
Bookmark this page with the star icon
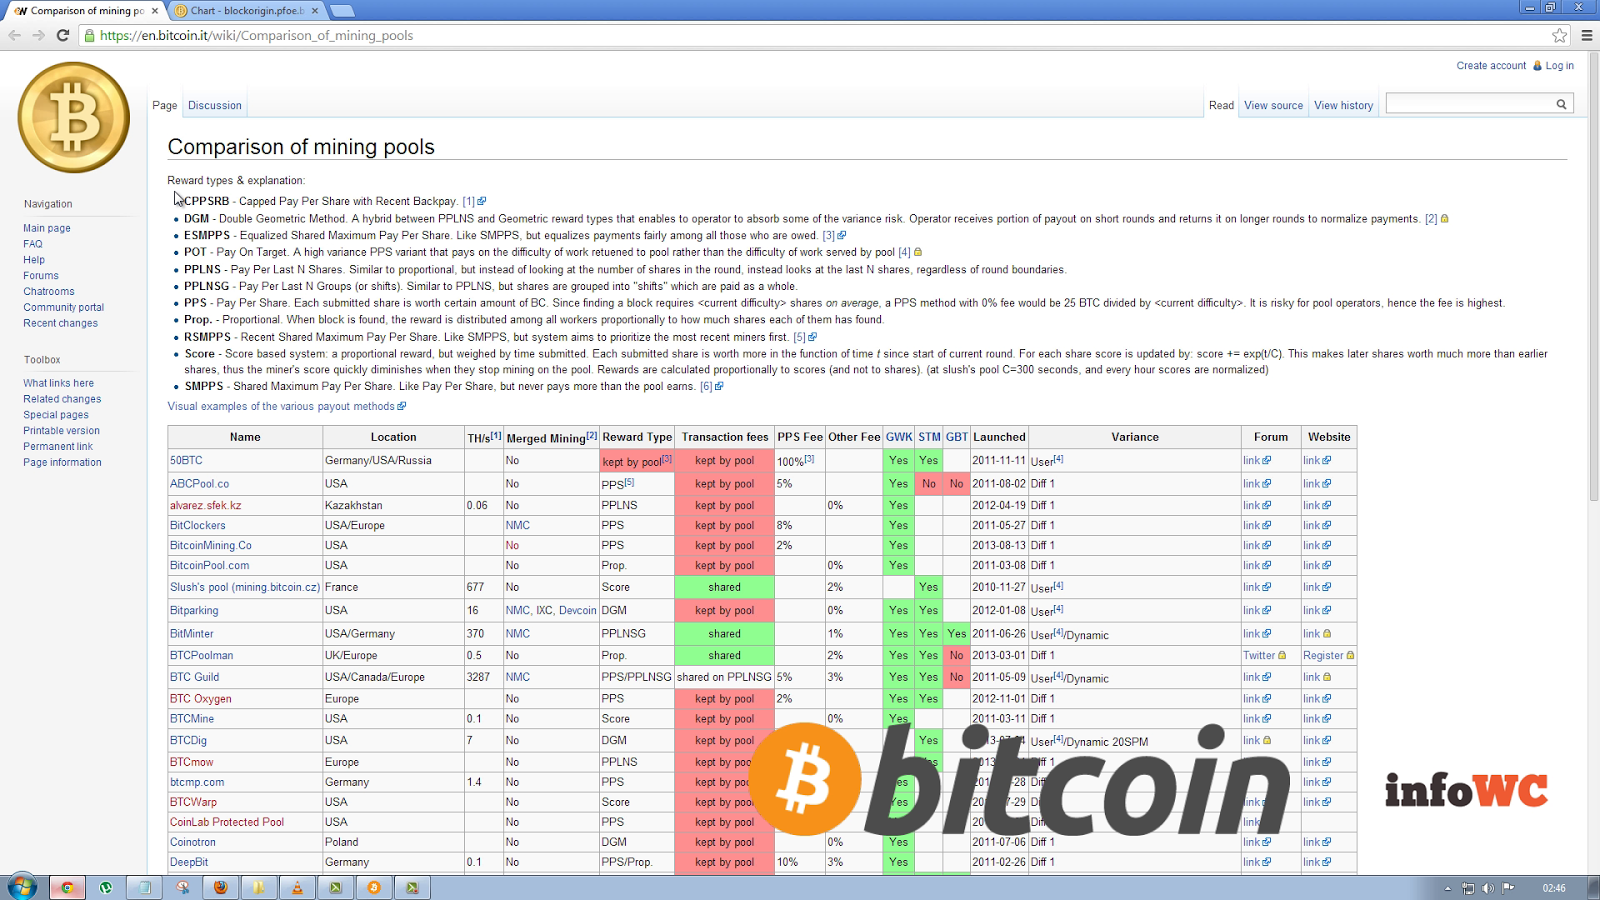(1559, 35)
